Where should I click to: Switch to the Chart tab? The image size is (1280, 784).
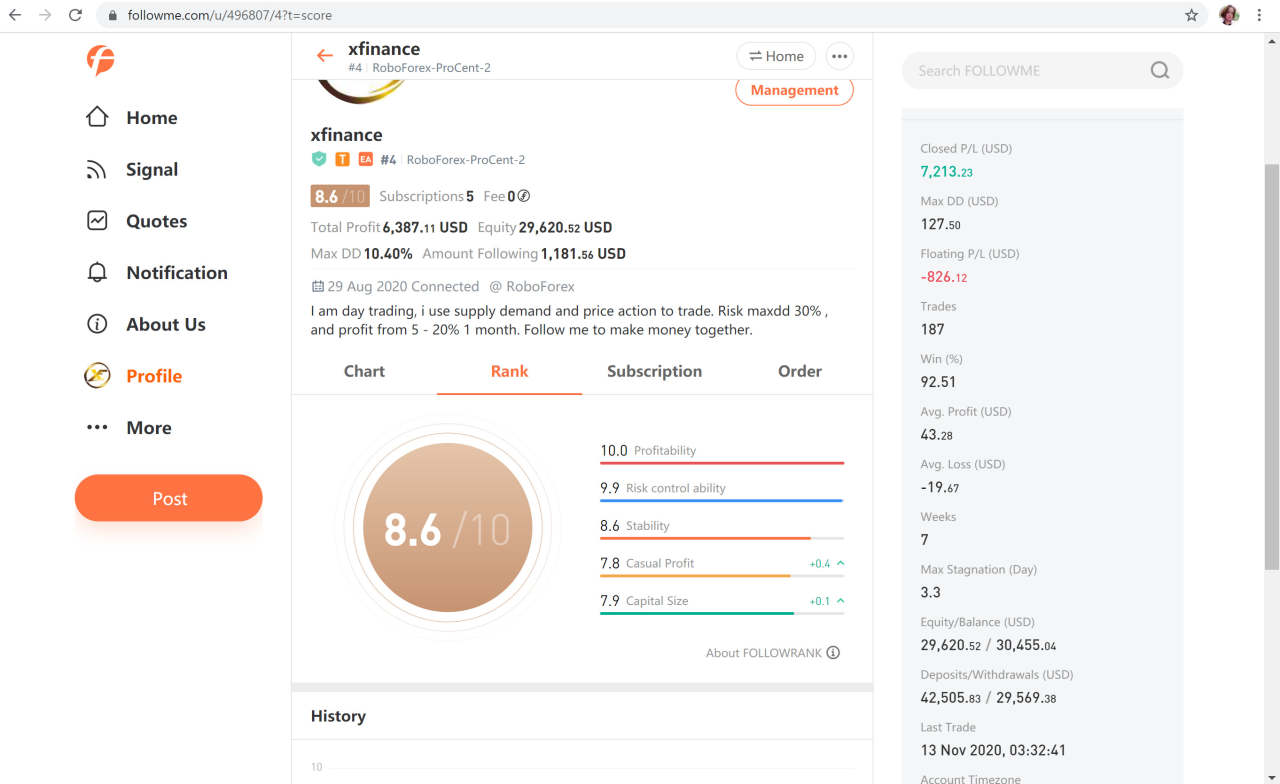364,371
